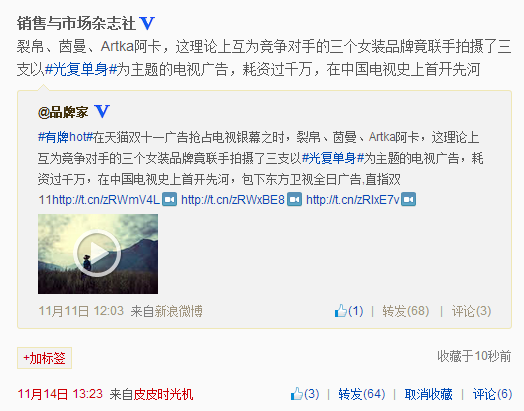Screen dimensions: 524x411
Task: Open link http://t.cn/zRWxBE8
Action: (x=233, y=200)
